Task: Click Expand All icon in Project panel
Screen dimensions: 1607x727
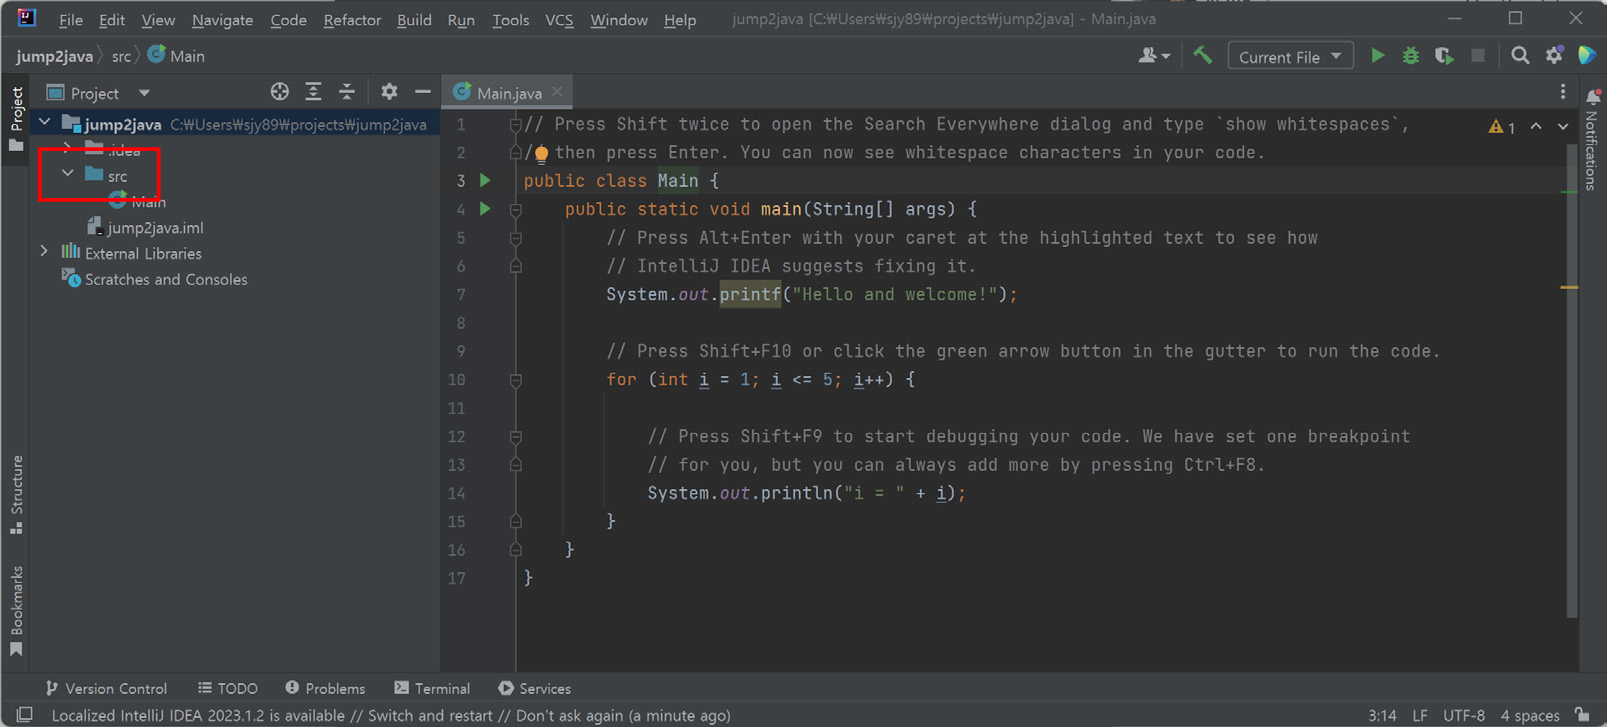Action: click(313, 92)
